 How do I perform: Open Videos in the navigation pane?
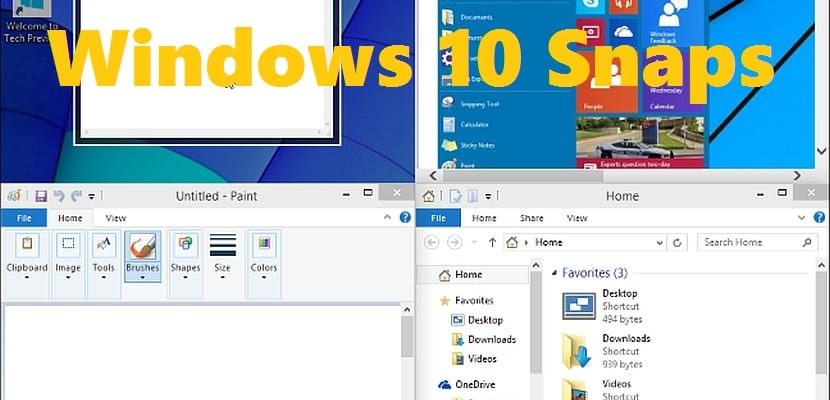474,359
